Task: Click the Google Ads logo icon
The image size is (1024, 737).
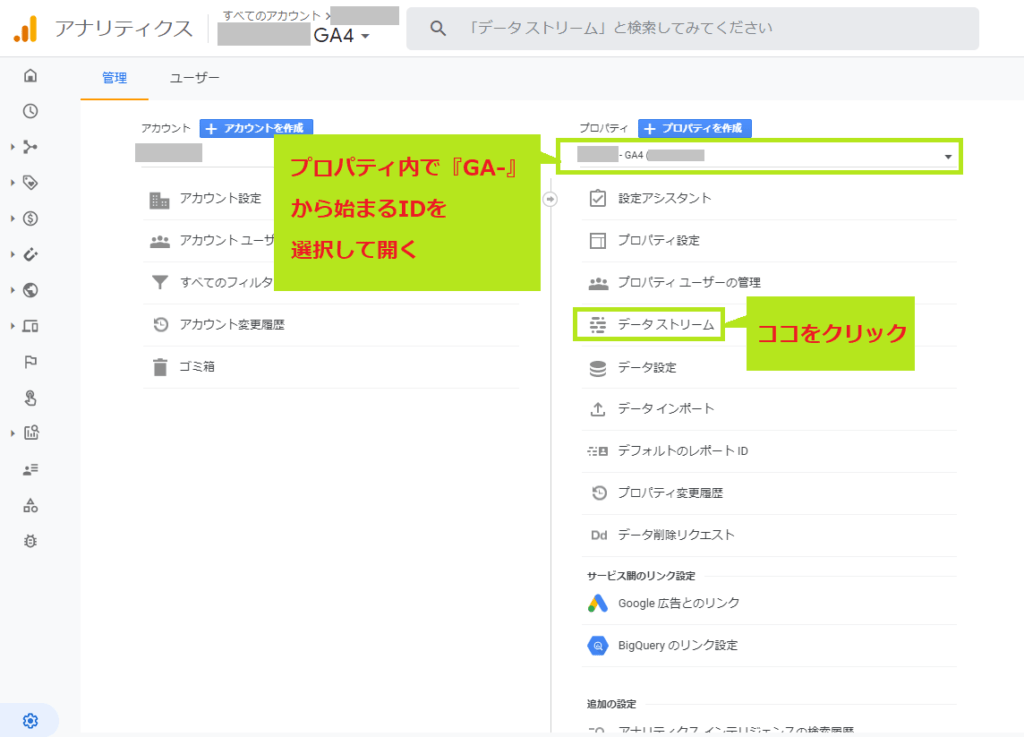Action: (598, 603)
